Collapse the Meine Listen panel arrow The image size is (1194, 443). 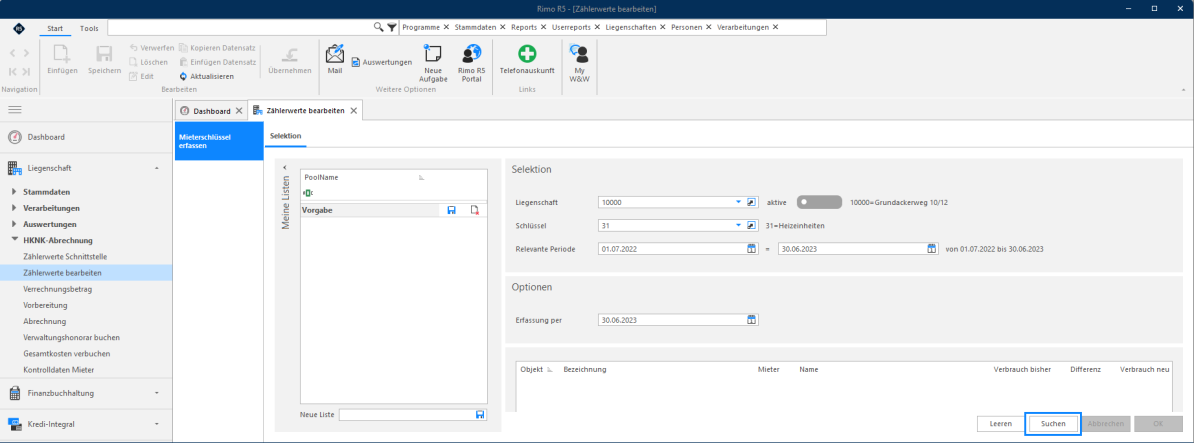click(286, 167)
